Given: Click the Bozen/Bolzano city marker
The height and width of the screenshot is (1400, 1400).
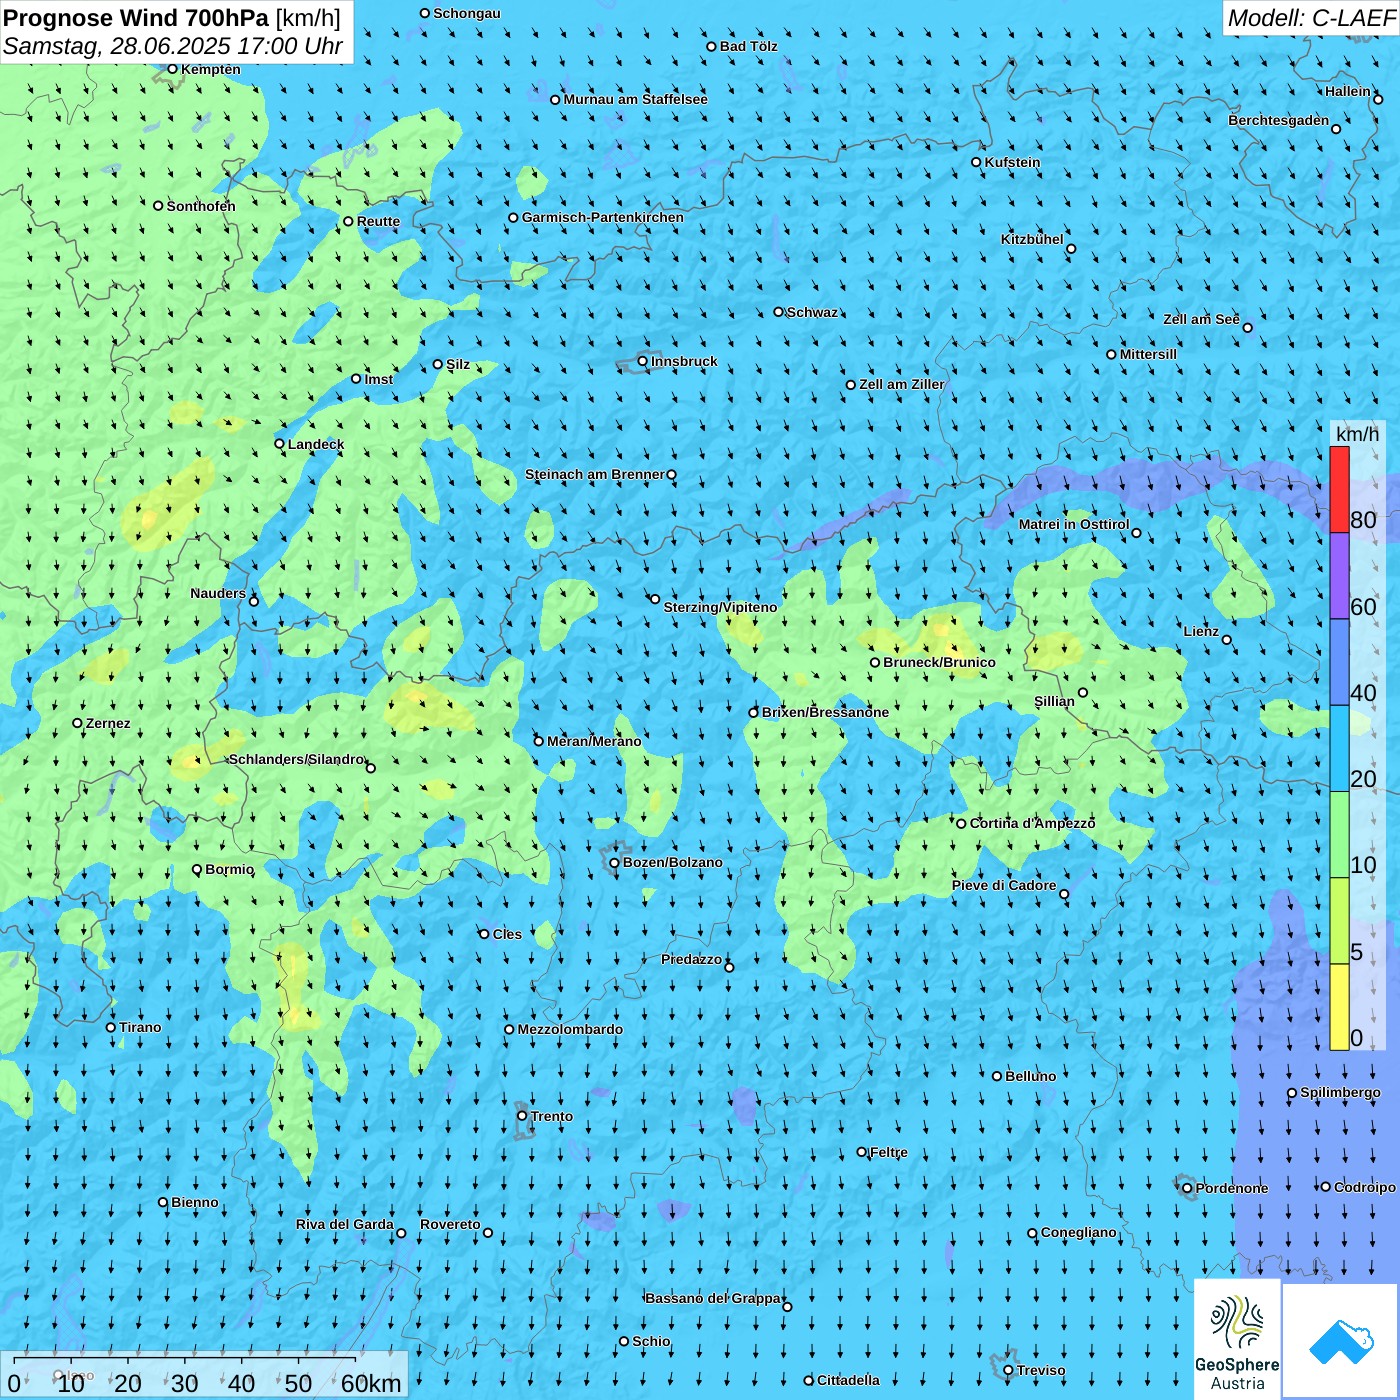Looking at the screenshot, I should (614, 863).
